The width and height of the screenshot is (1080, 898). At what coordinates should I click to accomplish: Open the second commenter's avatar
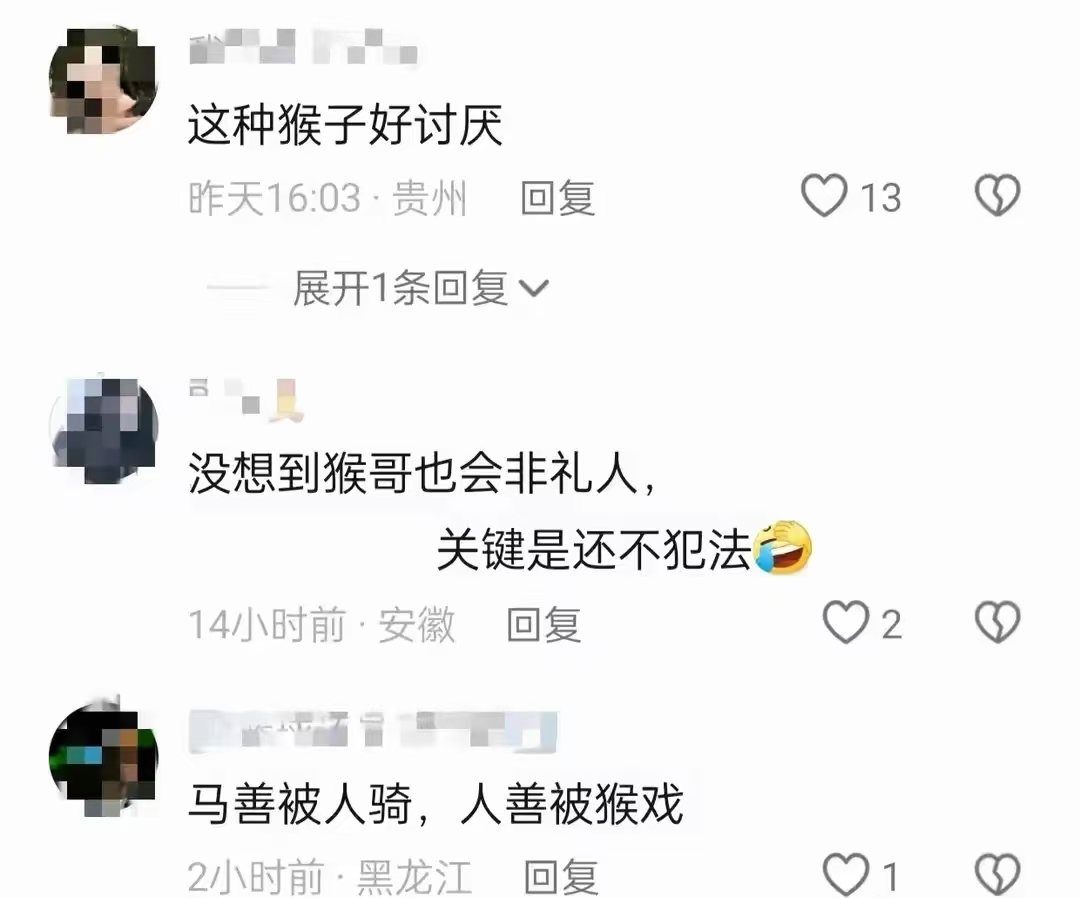(x=104, y=429)
